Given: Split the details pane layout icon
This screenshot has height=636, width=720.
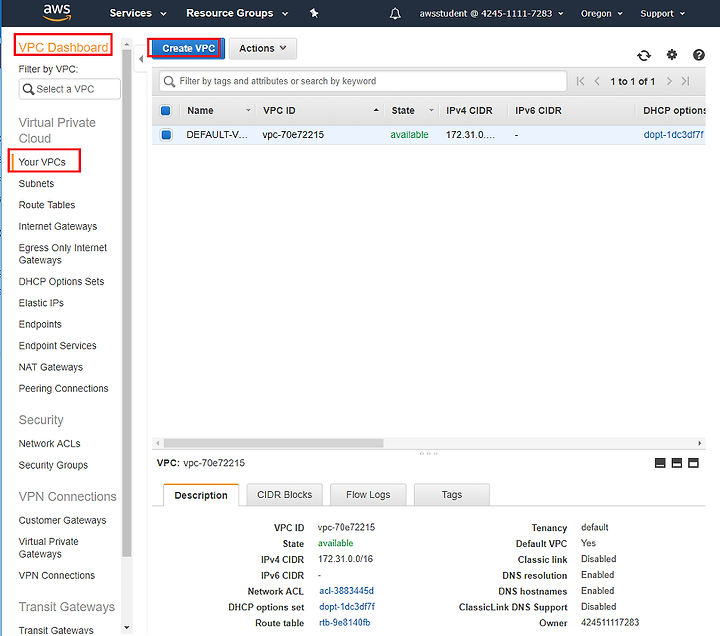Looking at the screenshot, I should point(676,463).
